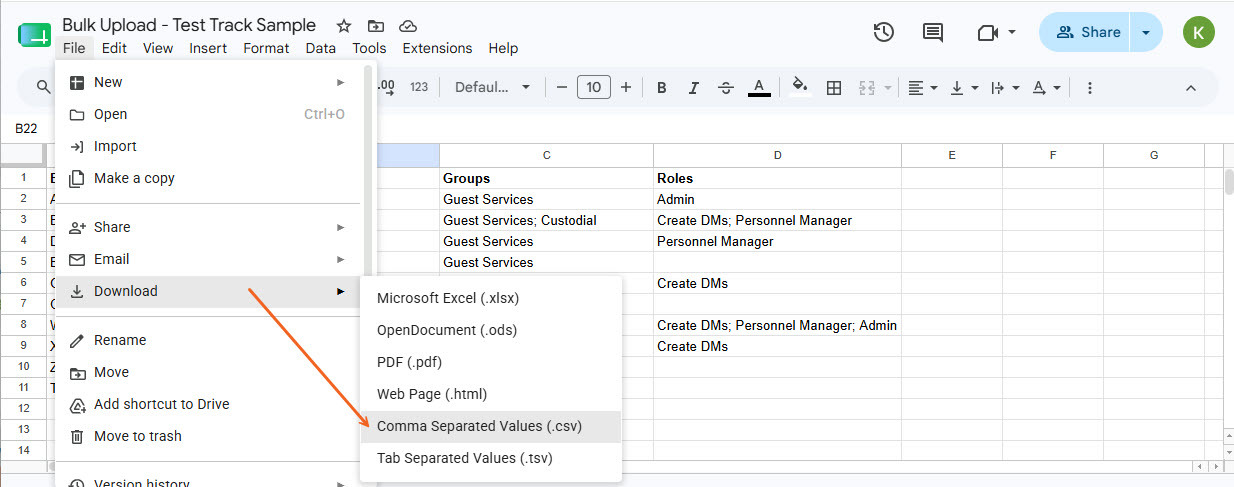Open version history clock icon in header

tap(883, 32)
